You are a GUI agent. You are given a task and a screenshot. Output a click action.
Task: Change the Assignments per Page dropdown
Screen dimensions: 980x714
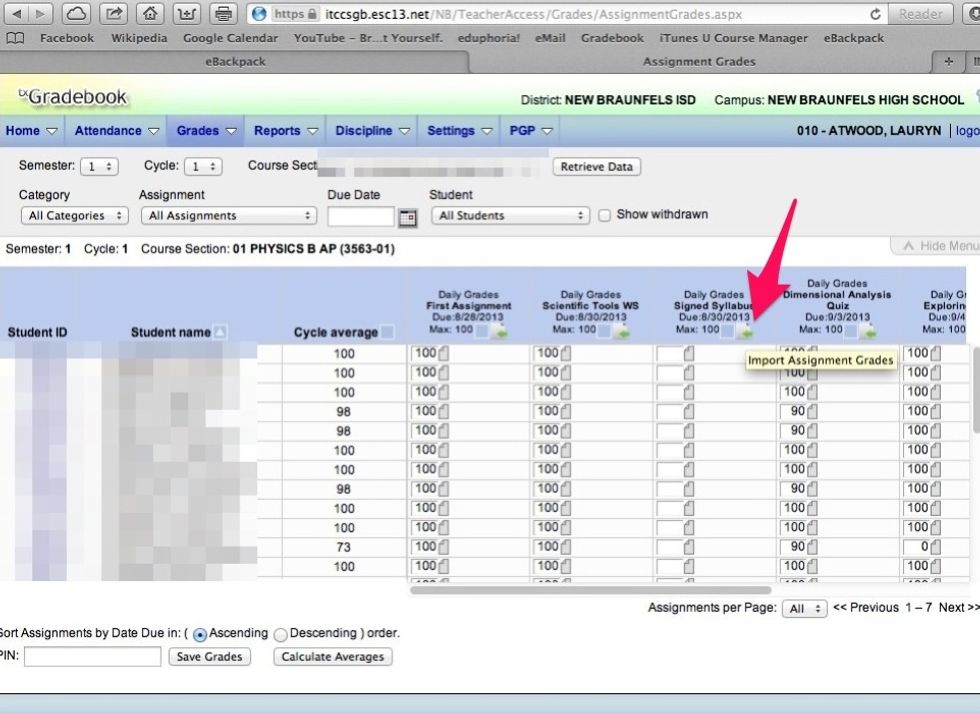(x=804, y=607)
